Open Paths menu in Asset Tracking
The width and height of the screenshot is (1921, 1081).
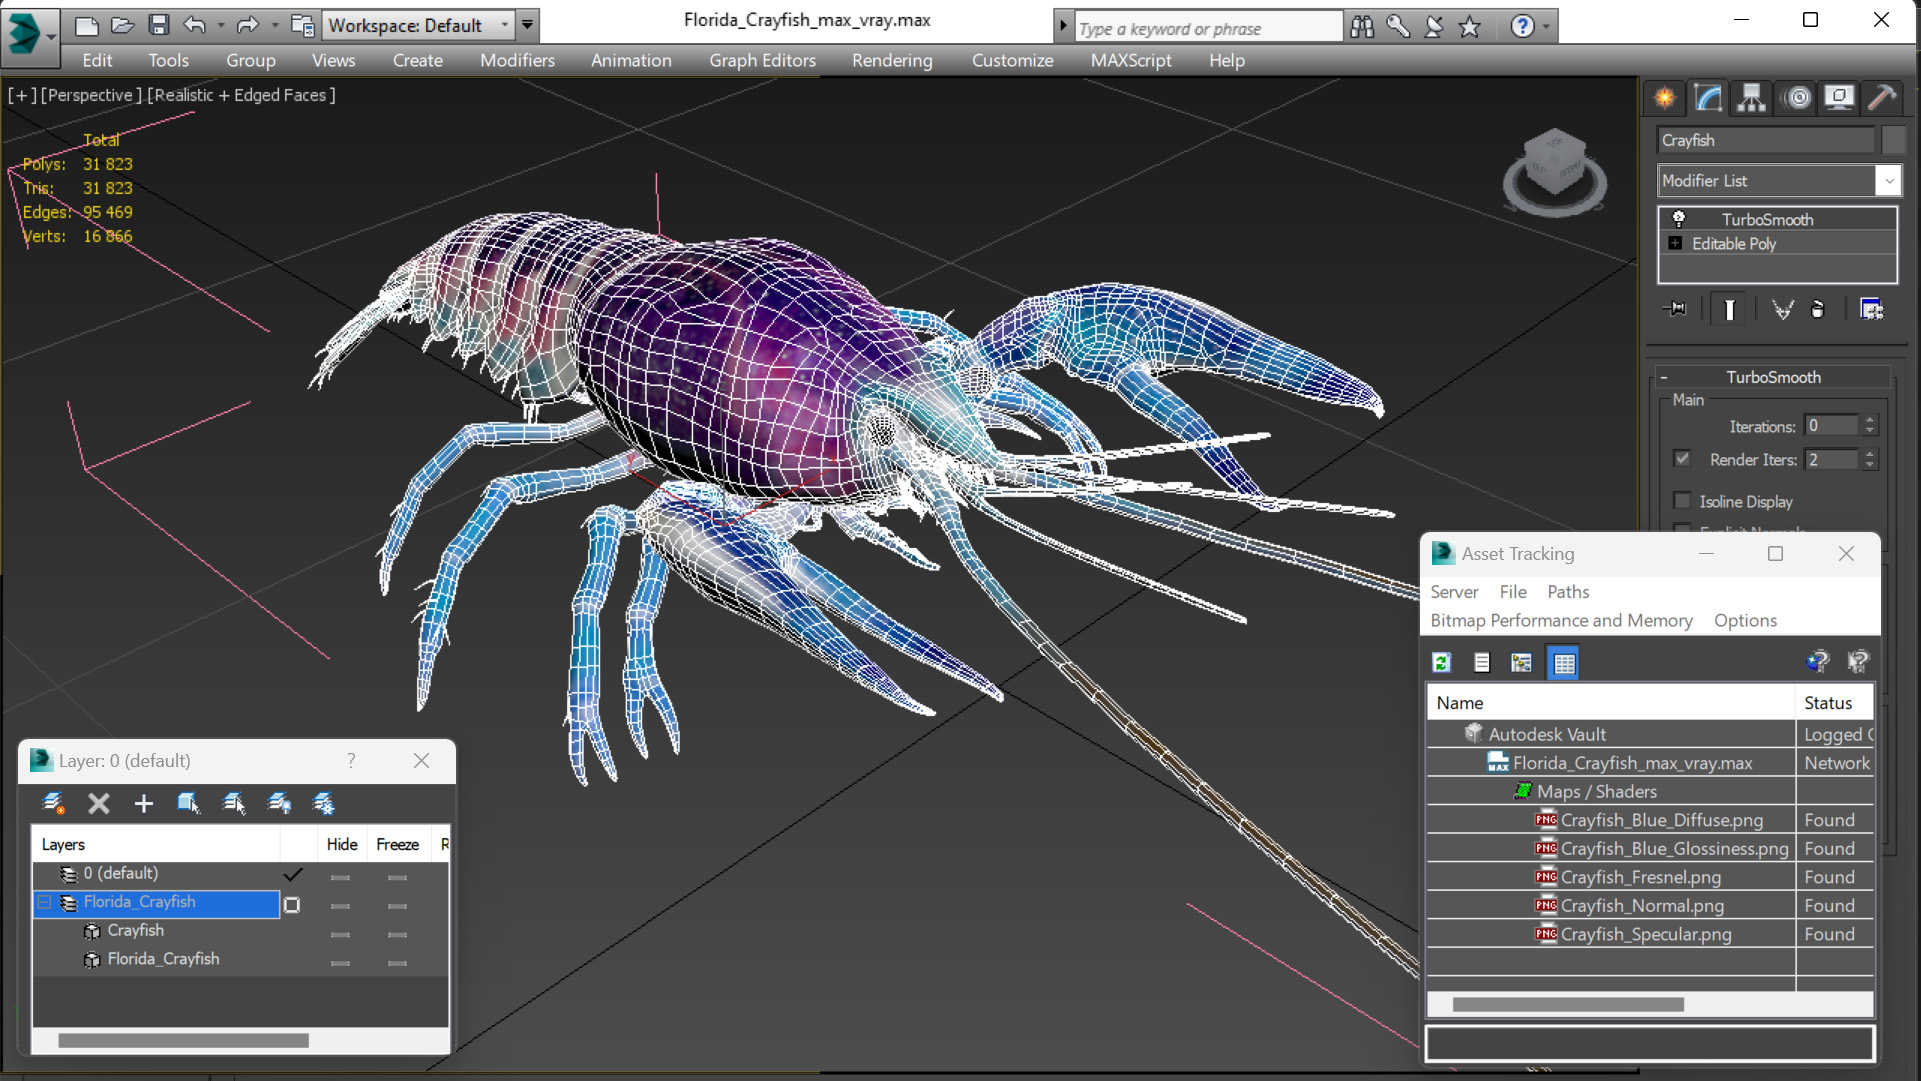pyautogui.click(x=1567, y=592)
